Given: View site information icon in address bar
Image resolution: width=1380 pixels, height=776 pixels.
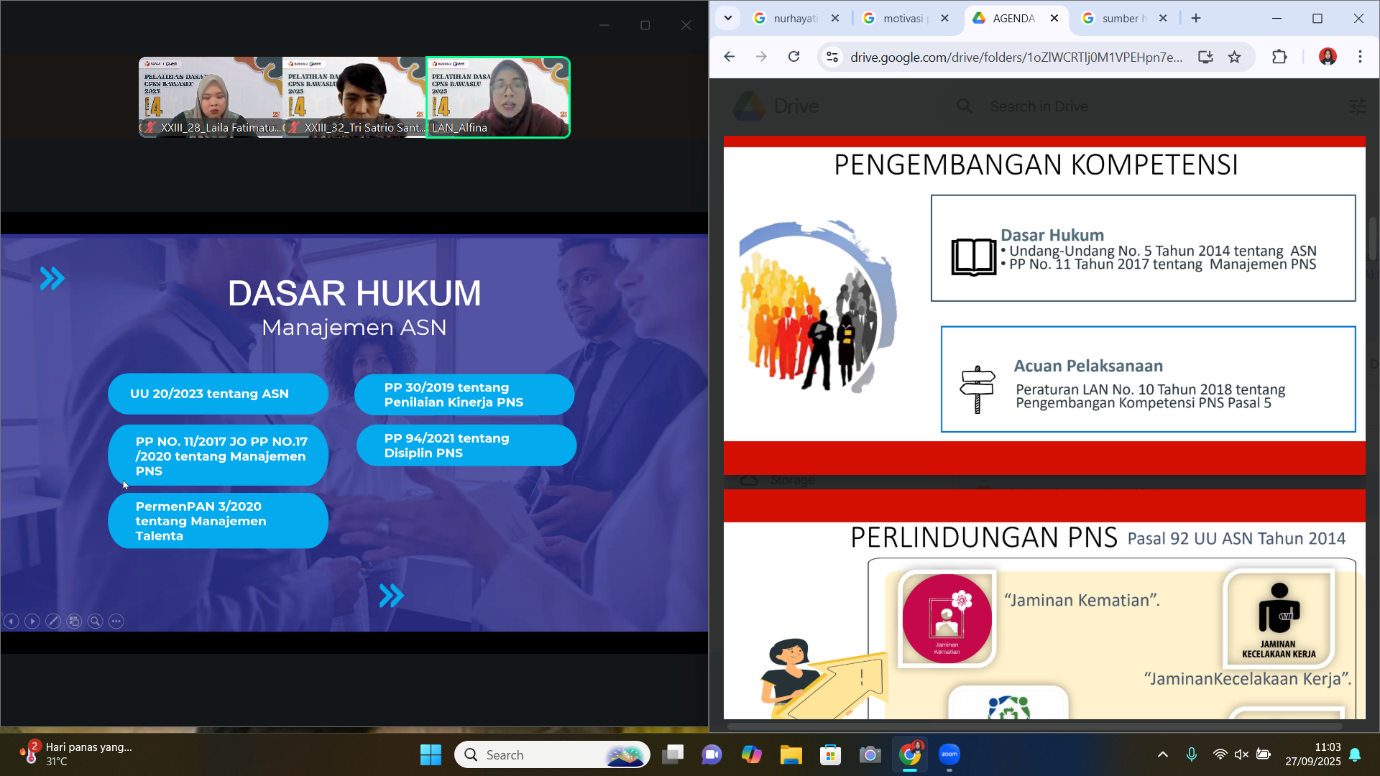Looking at the screenshot, I should click(832, 57).
